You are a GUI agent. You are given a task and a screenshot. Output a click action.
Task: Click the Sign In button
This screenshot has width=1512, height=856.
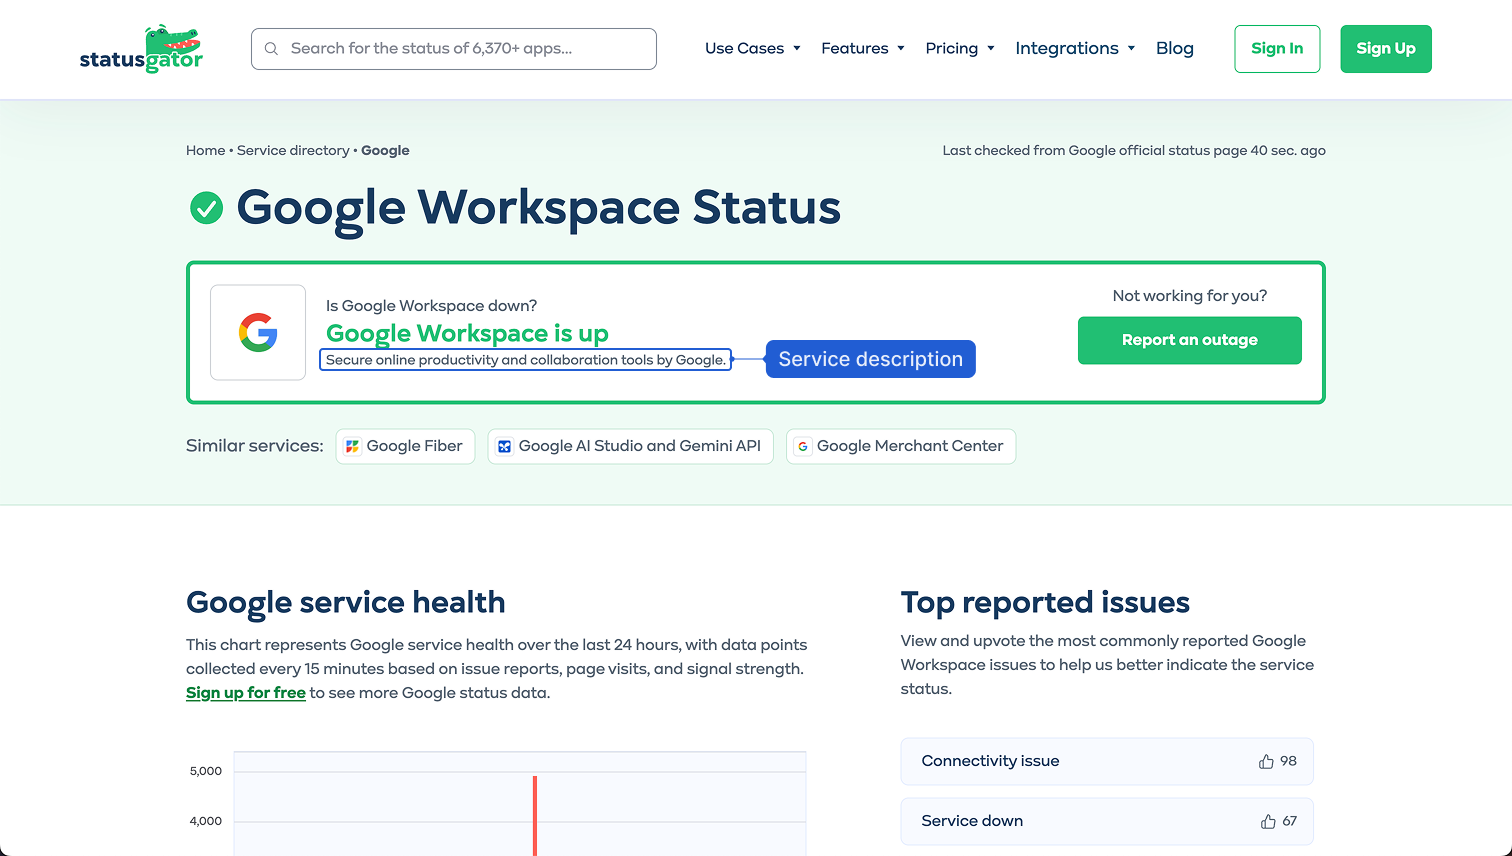pyautogui.click(x=1277, y=49)
